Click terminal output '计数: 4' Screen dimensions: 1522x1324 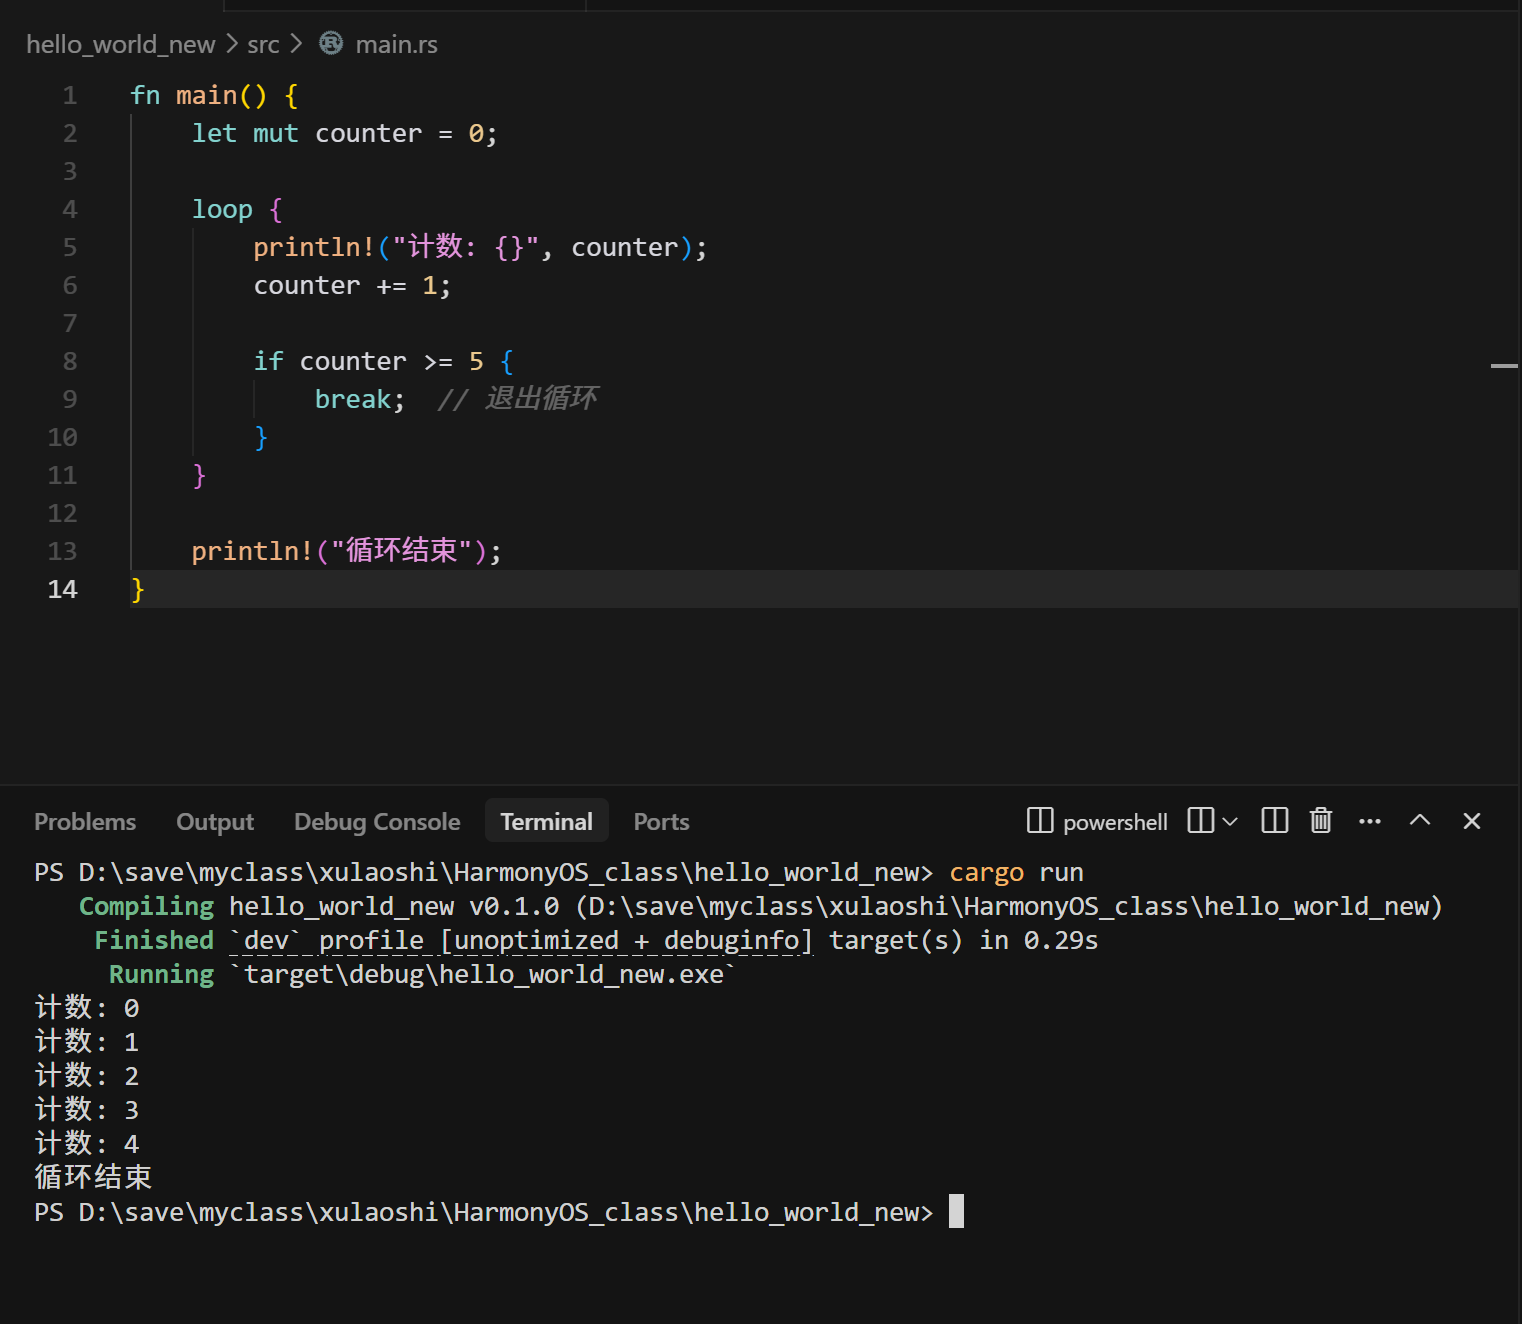(x=87, y=1144)
